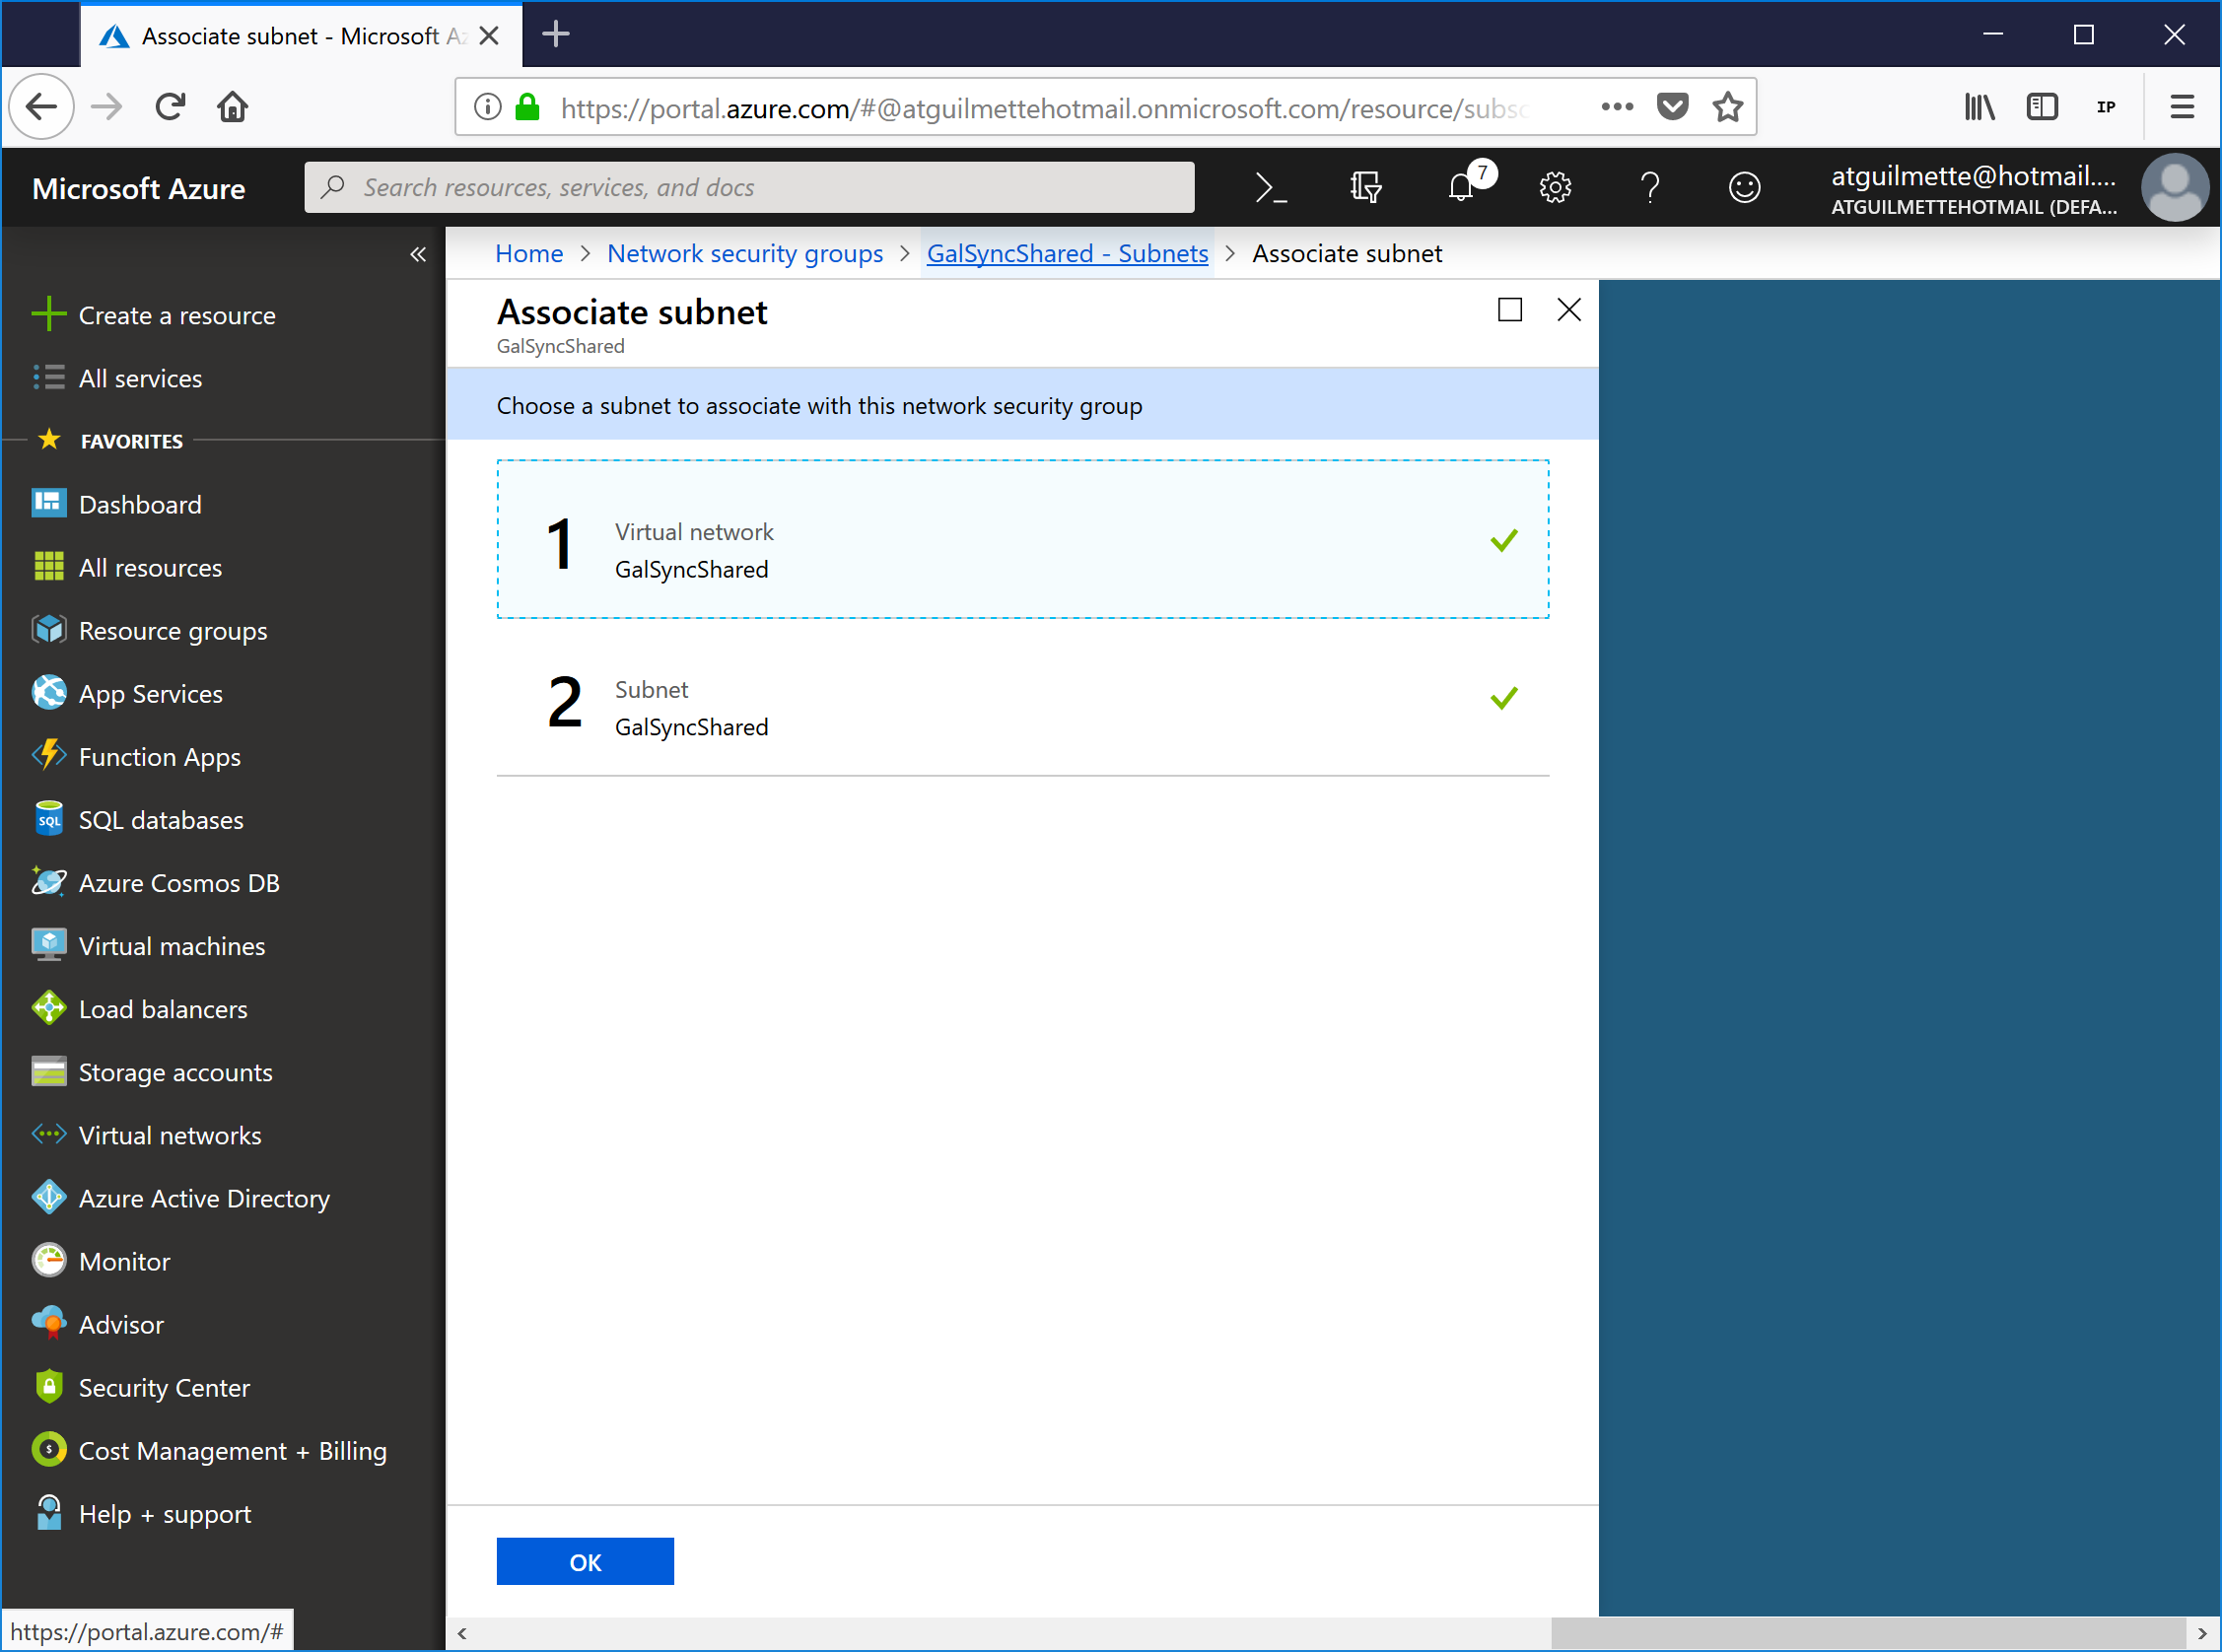Maximize the Associate subnet blade

[1509, 310]
